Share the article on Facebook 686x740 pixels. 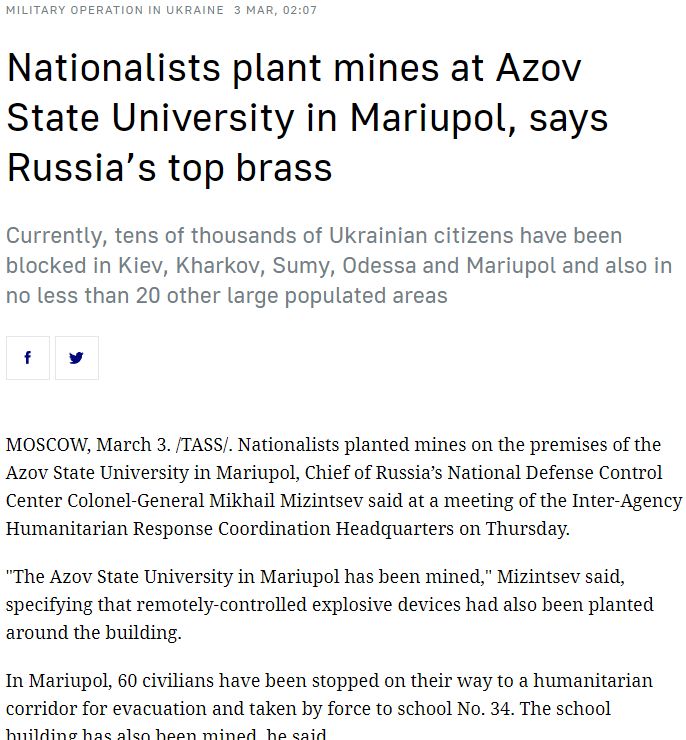[28, 358]
